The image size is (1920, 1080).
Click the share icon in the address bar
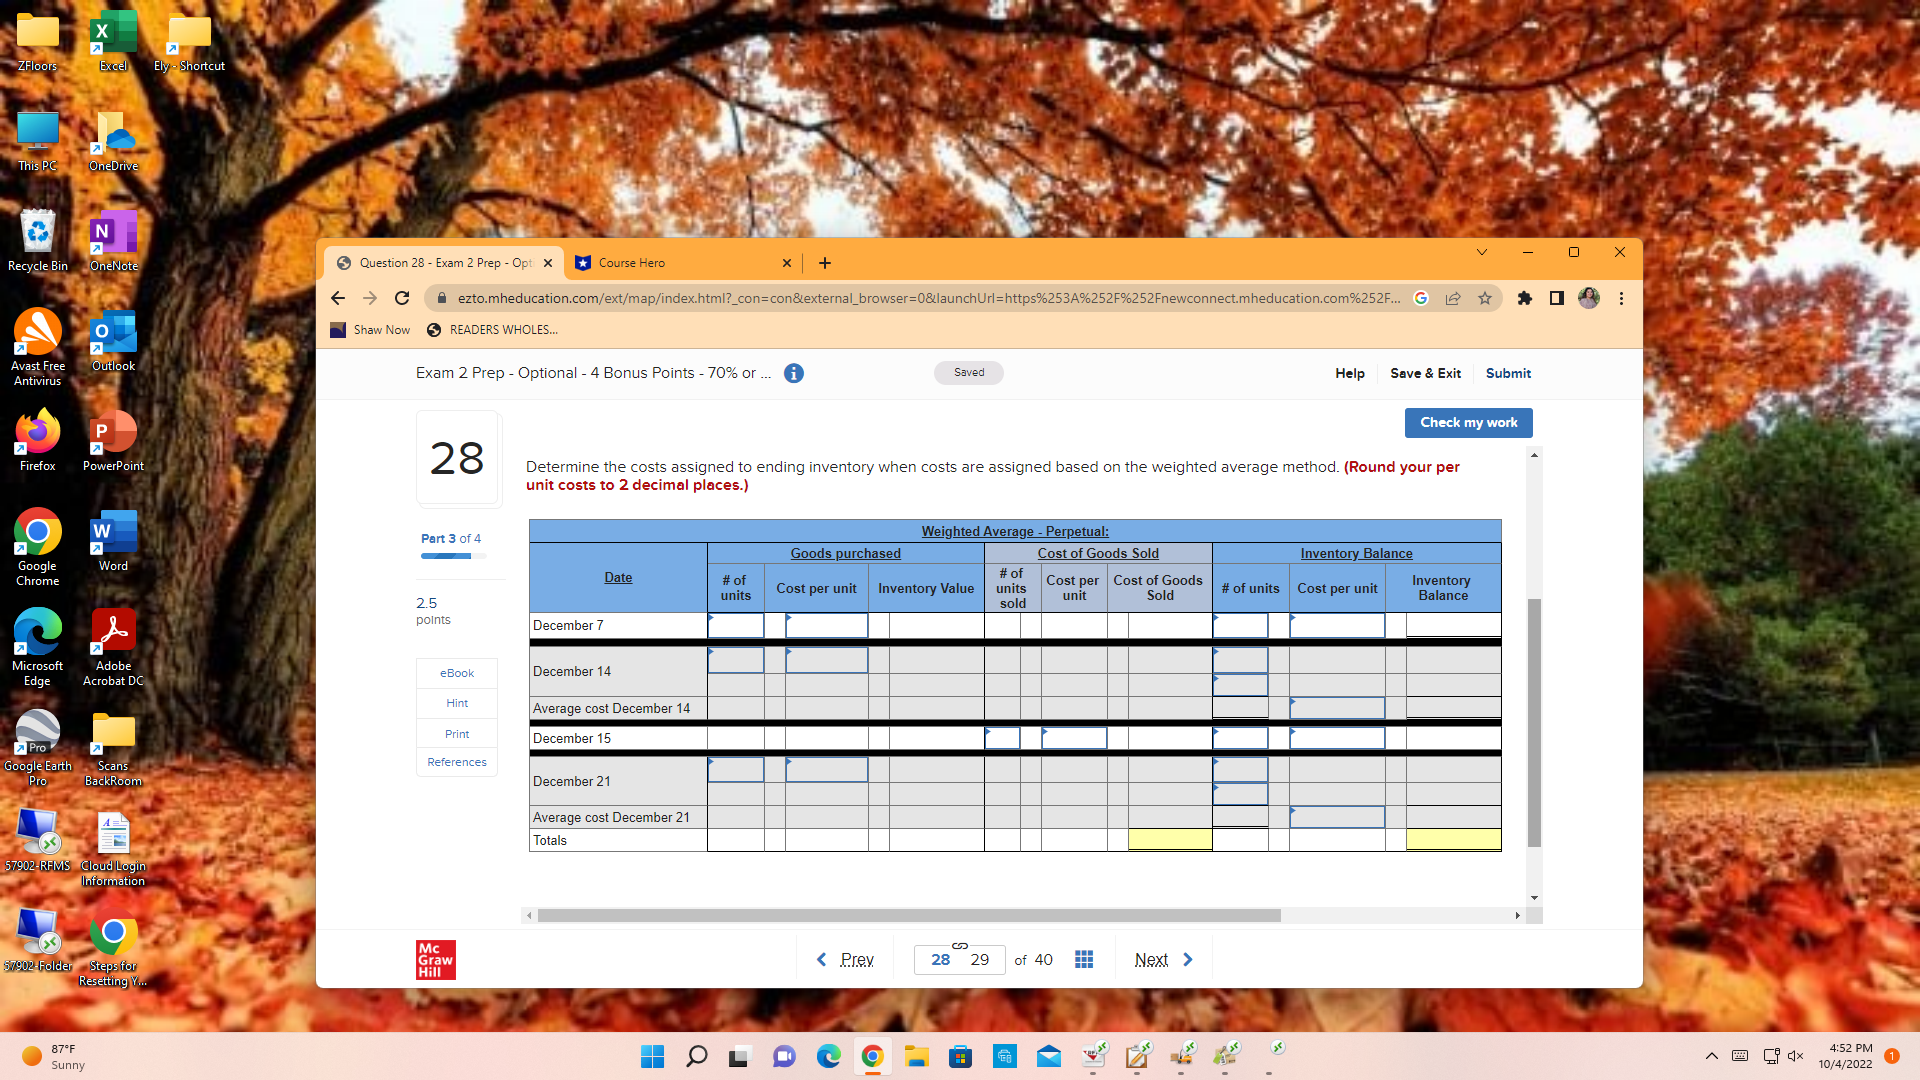click(x=1453, y=298)
